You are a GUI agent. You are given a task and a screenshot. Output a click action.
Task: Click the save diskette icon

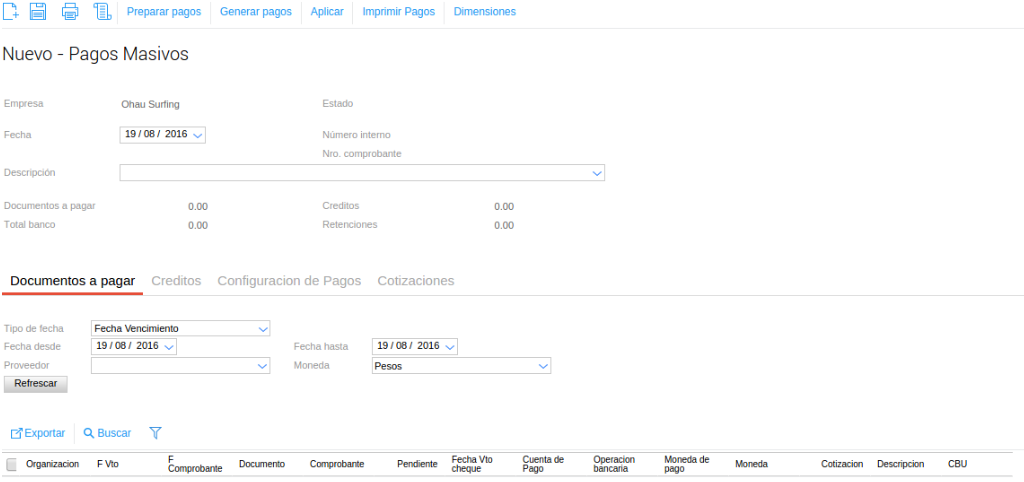38,11
